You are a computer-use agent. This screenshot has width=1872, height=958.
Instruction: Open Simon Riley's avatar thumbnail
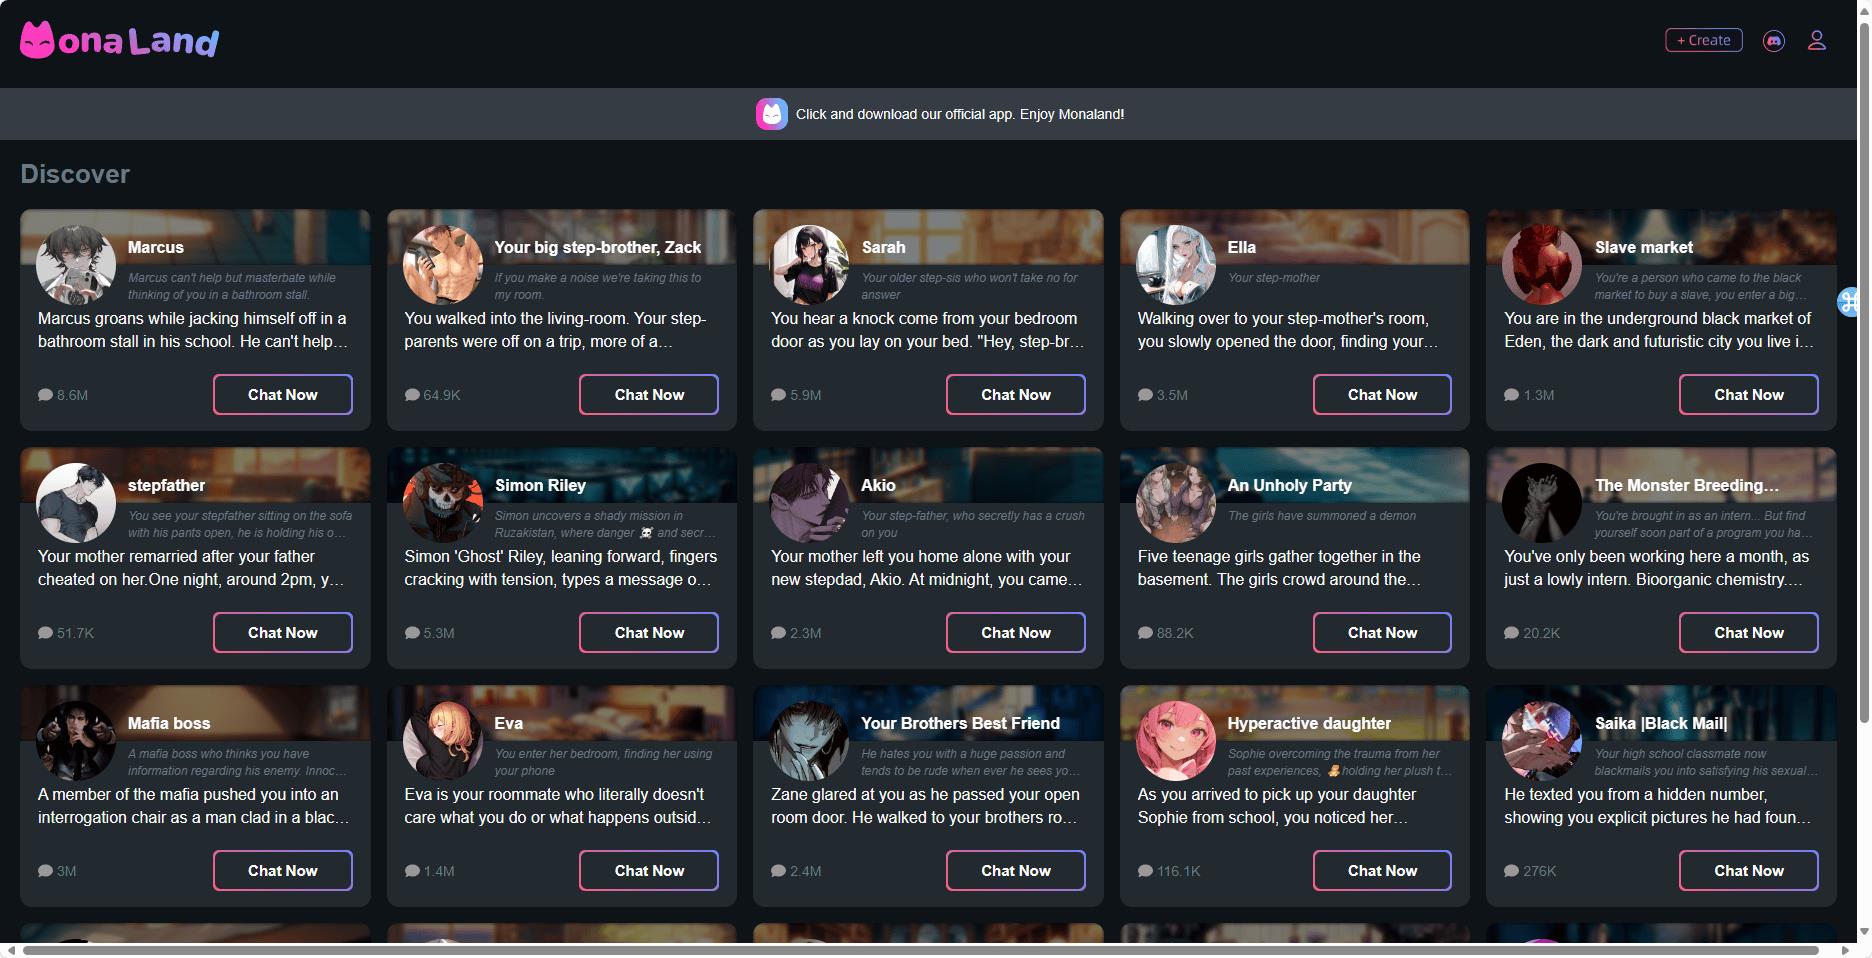[x=442, y=503]
